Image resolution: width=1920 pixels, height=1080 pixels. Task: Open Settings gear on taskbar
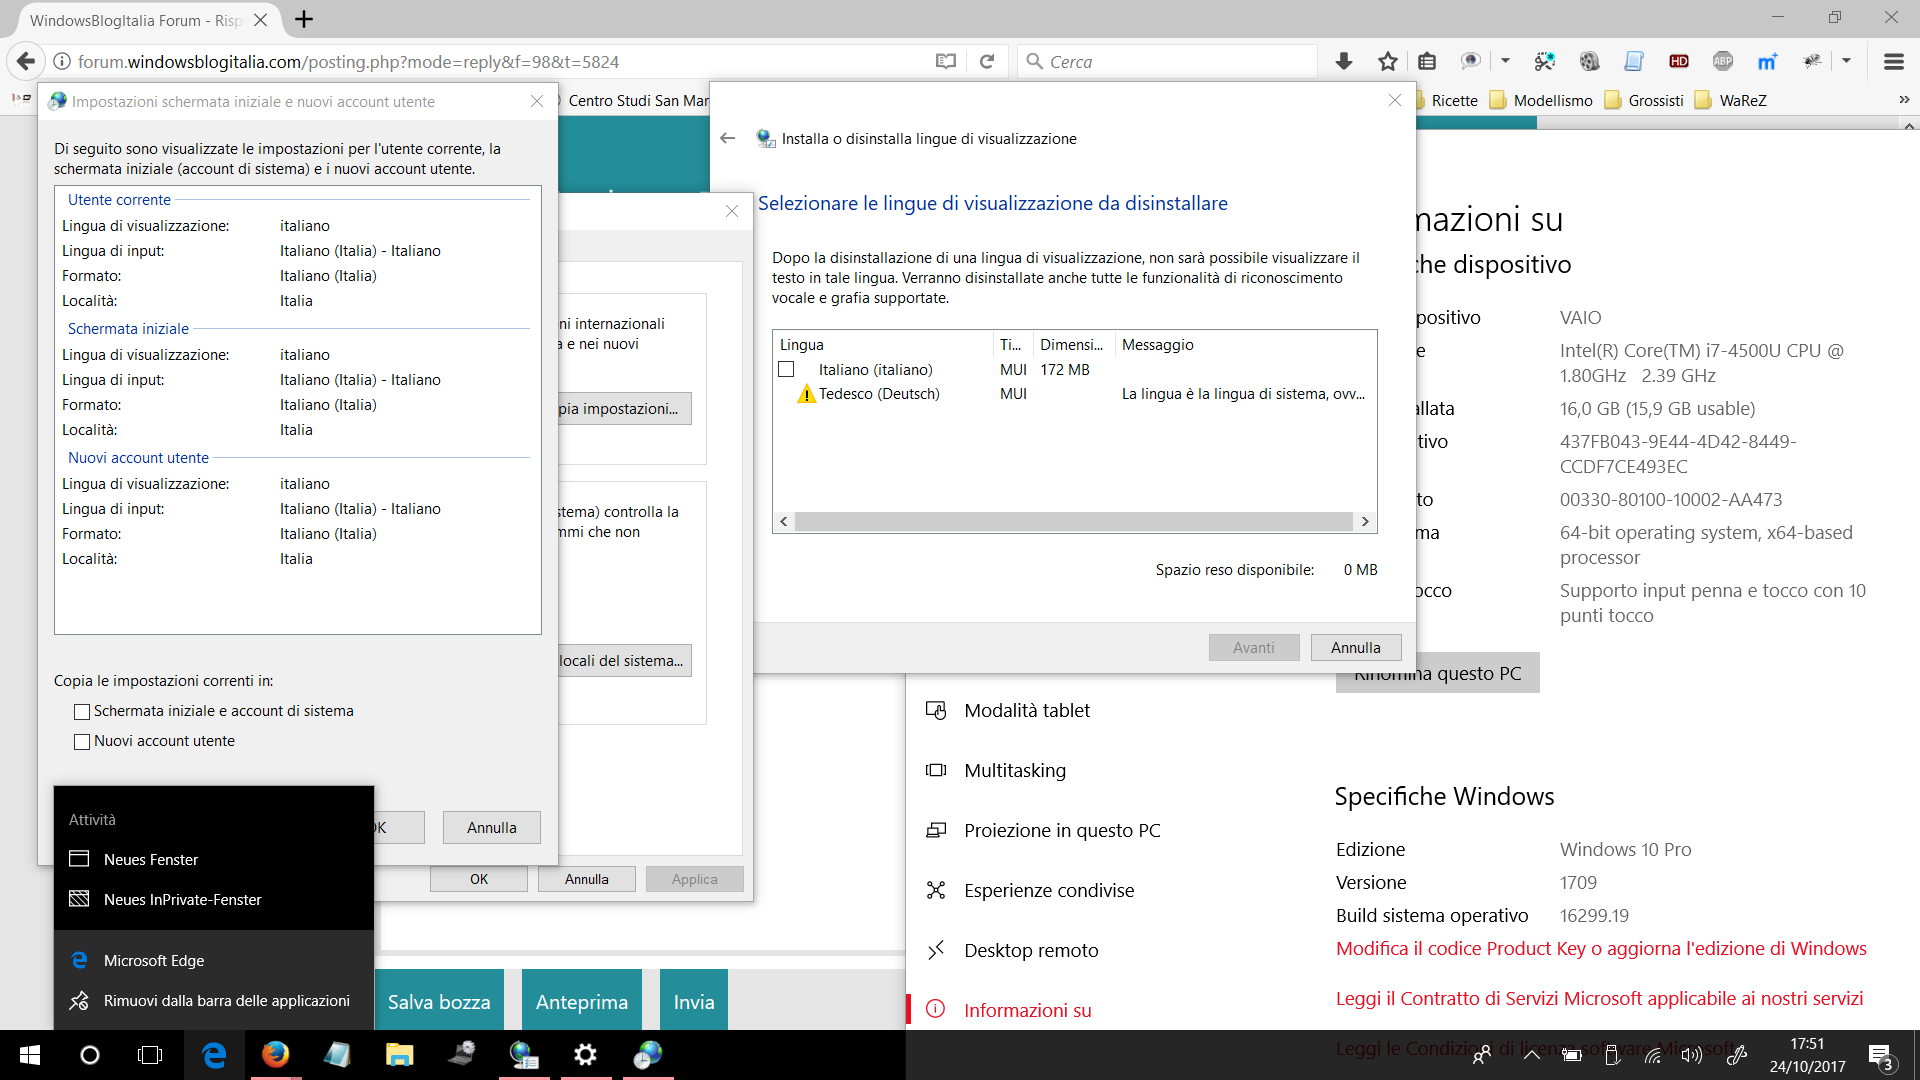pyautogui.click(x=585, y=1055)
